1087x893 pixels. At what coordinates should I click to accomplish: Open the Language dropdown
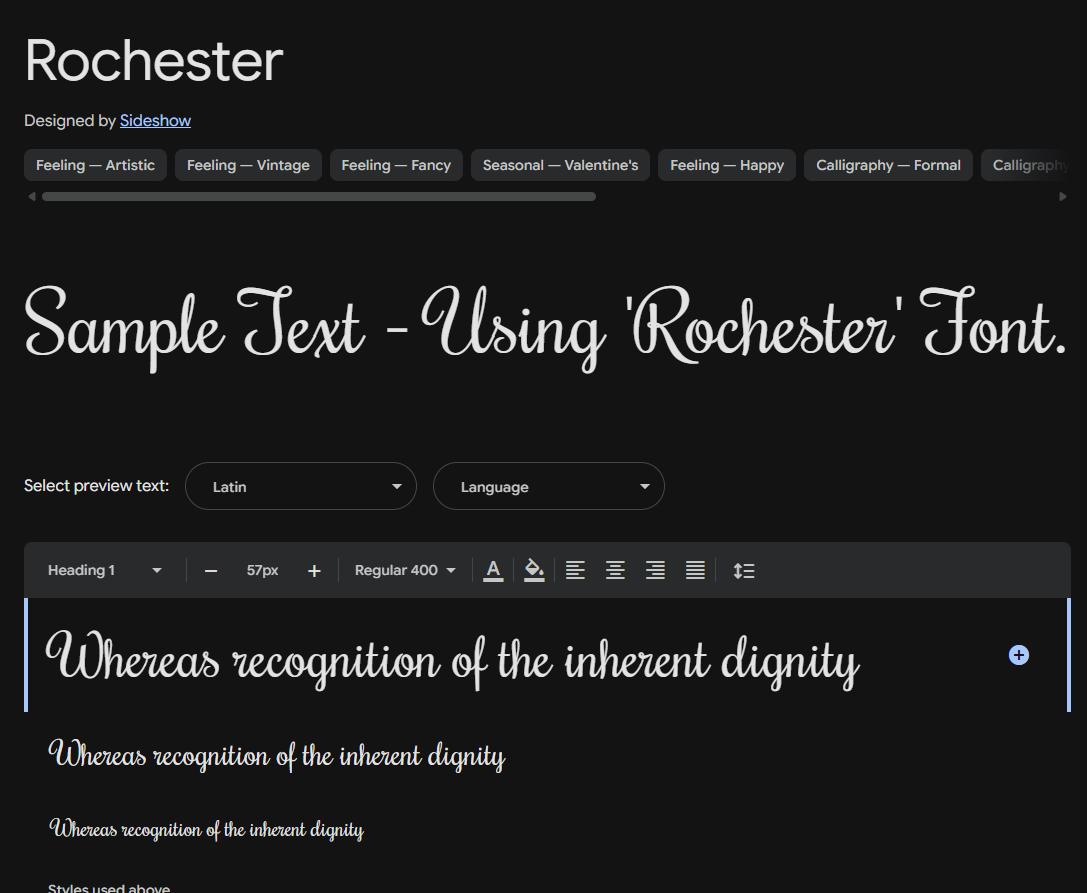pyautogui.click(x=549, y=486)
